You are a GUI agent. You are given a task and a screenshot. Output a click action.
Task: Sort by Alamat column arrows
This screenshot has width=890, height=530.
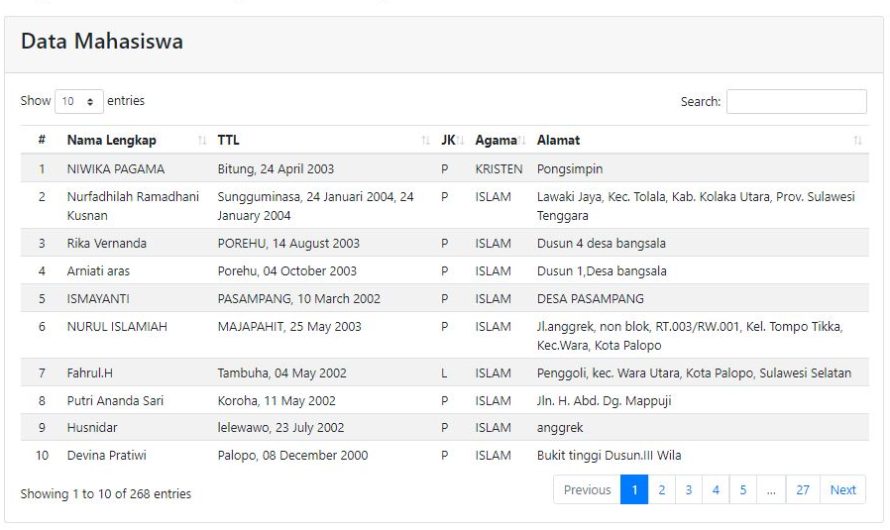(x=858, y=140)
